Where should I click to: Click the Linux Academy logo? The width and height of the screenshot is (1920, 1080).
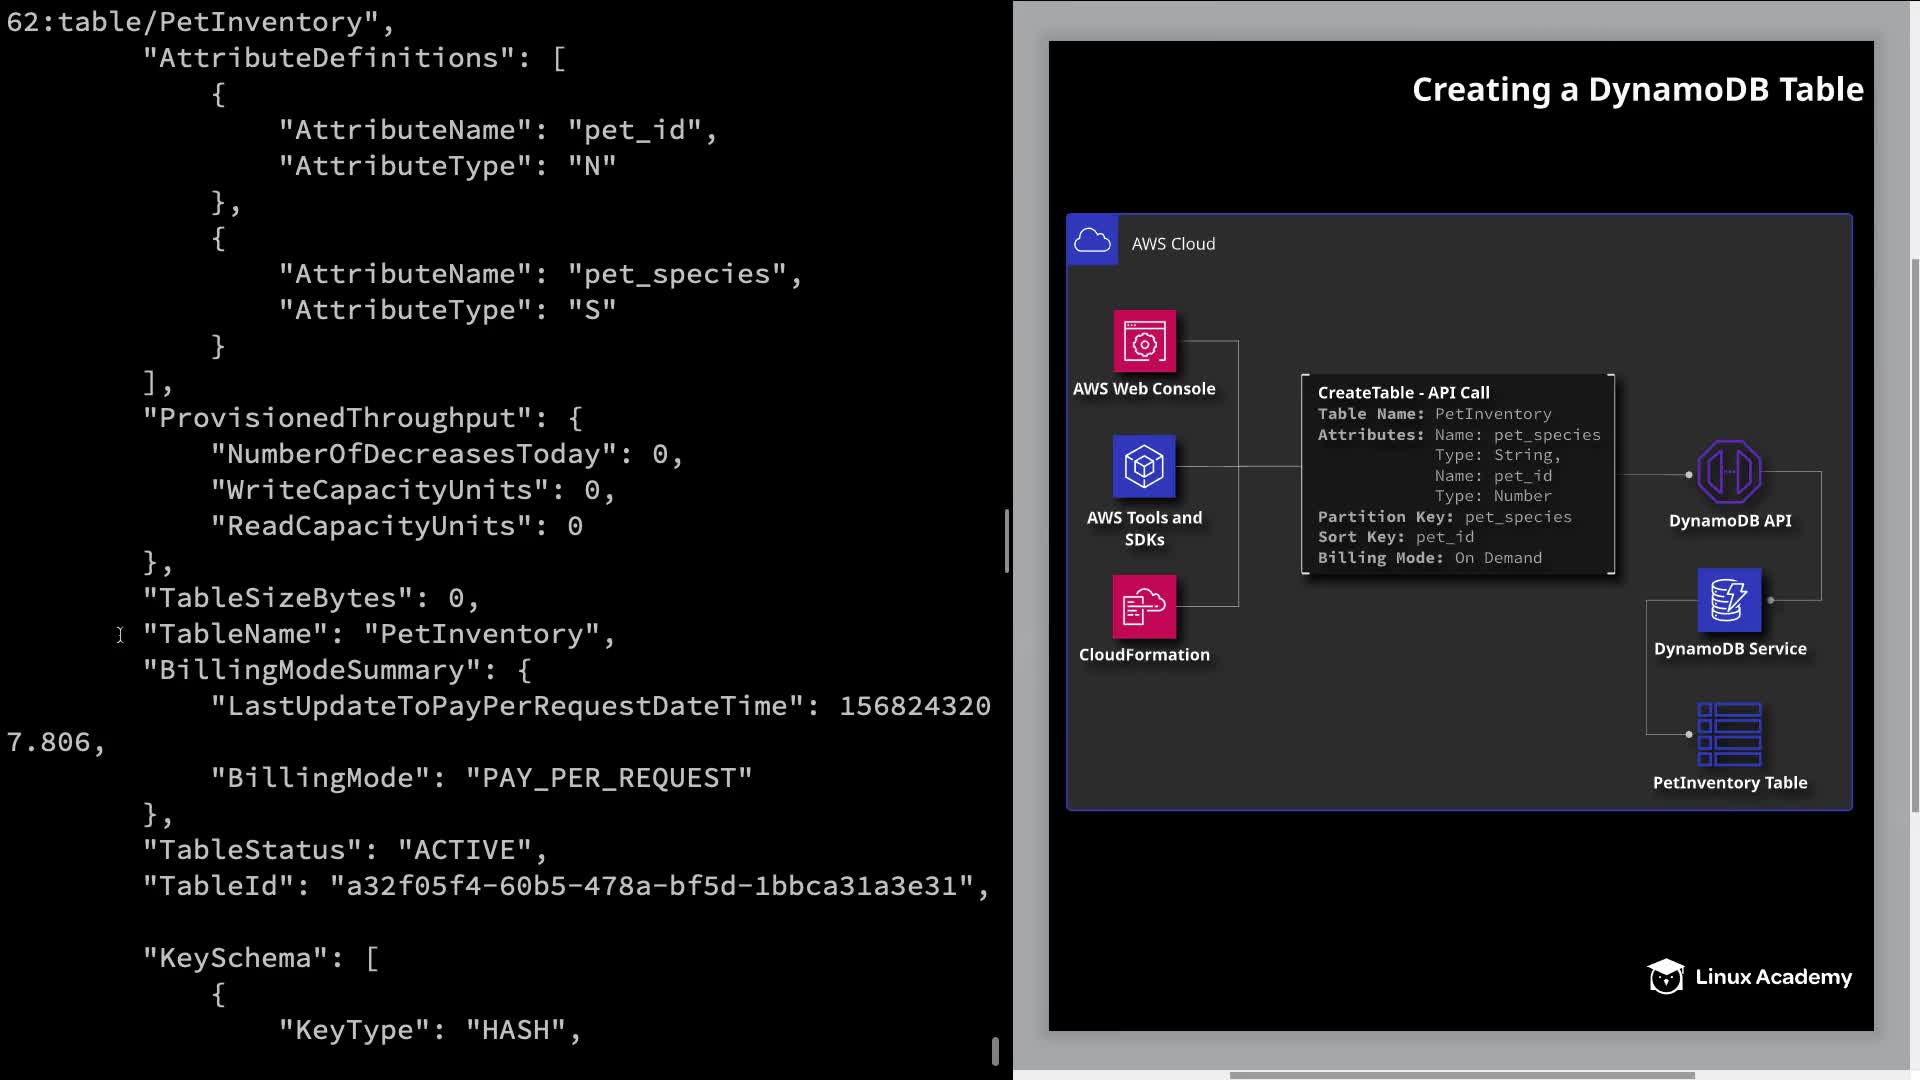click(1750, 977)
